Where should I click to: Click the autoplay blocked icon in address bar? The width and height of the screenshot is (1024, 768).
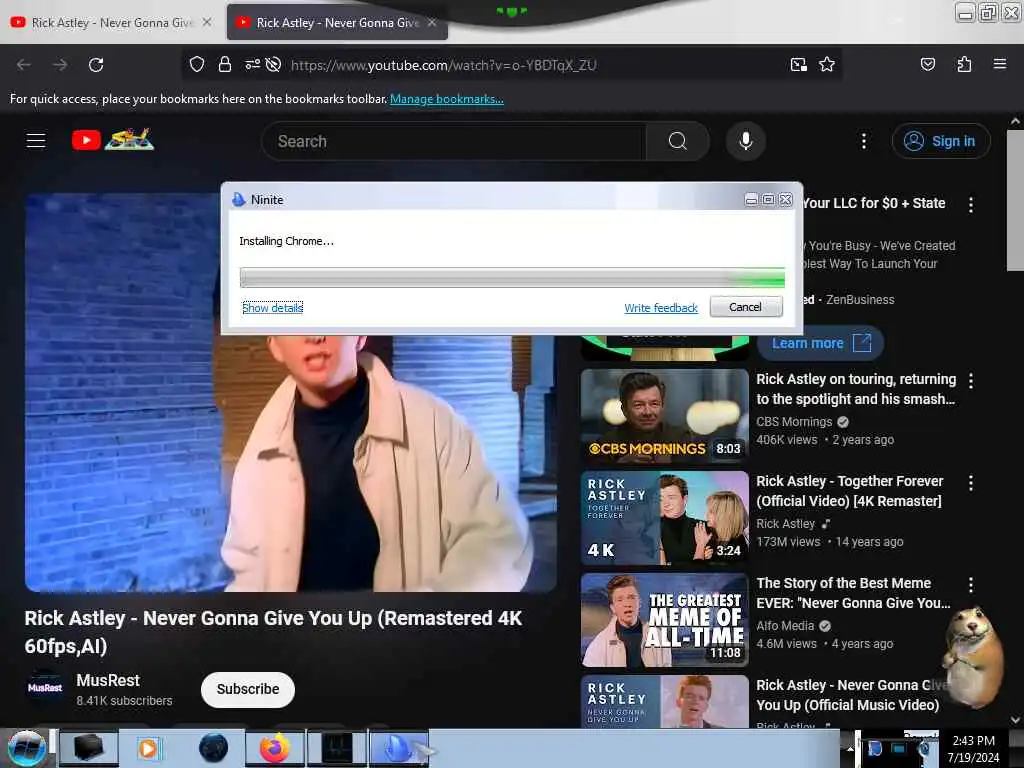(274, 64)
